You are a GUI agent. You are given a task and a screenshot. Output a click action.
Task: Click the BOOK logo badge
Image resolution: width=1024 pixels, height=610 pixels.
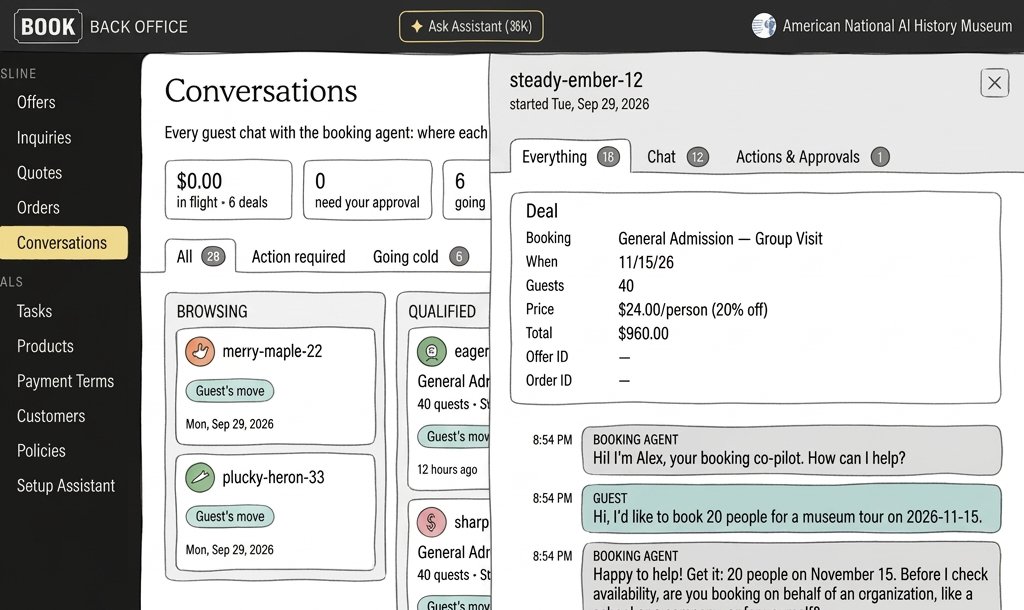(48, 26)
